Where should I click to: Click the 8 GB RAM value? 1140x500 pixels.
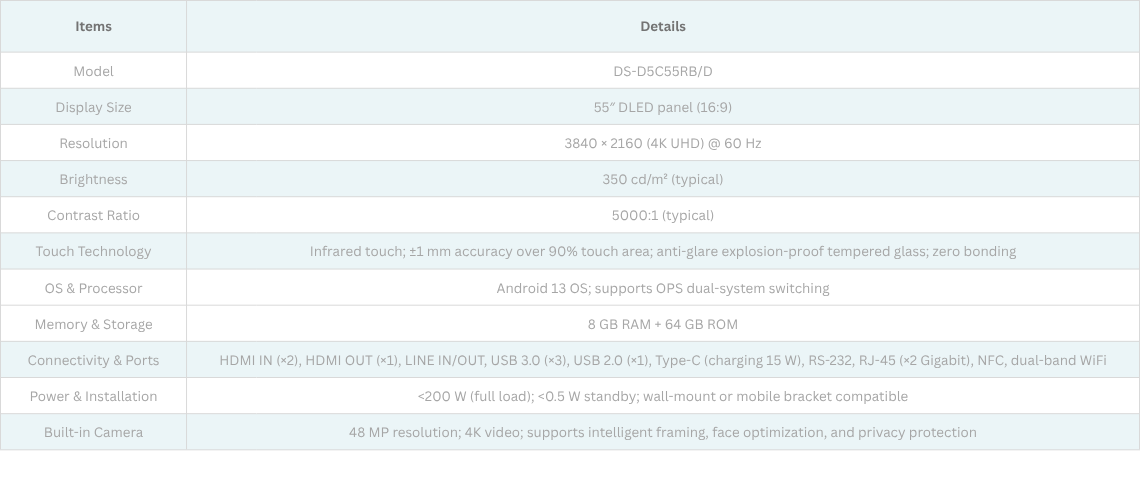pyautogui.click(x=663, y=324)
